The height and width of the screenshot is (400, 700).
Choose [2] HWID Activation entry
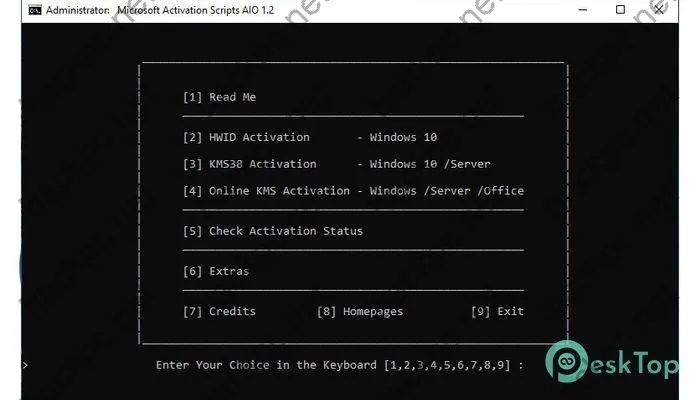[x=246, y=137]
